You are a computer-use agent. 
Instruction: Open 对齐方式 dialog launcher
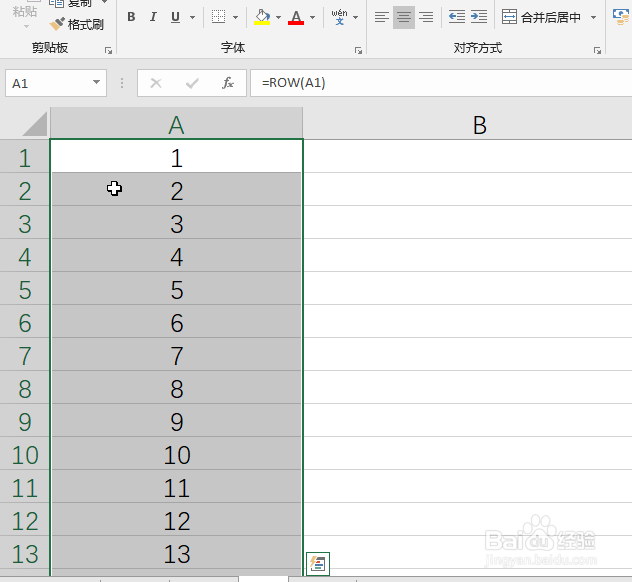(597, 50)
